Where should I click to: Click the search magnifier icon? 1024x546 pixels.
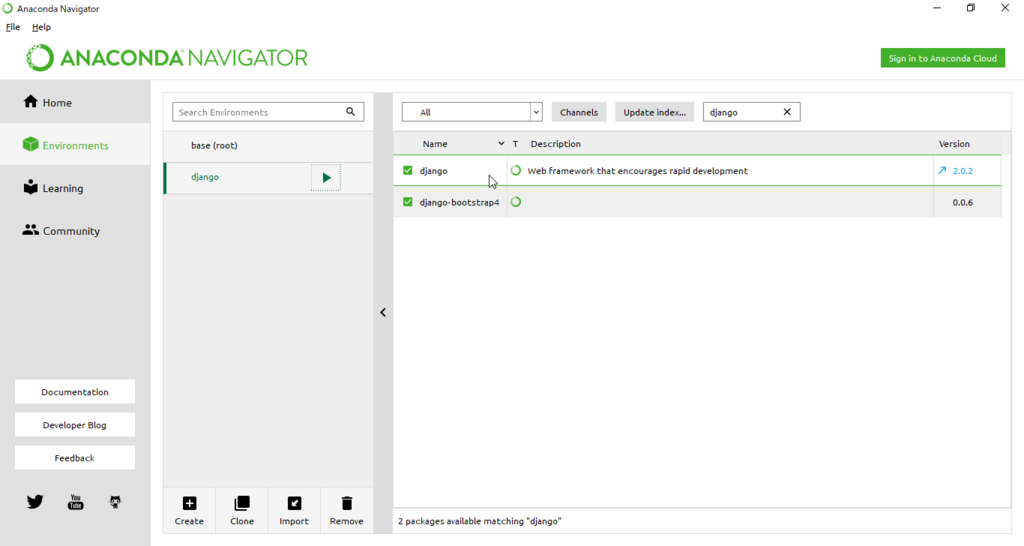[x=351, y=112]
